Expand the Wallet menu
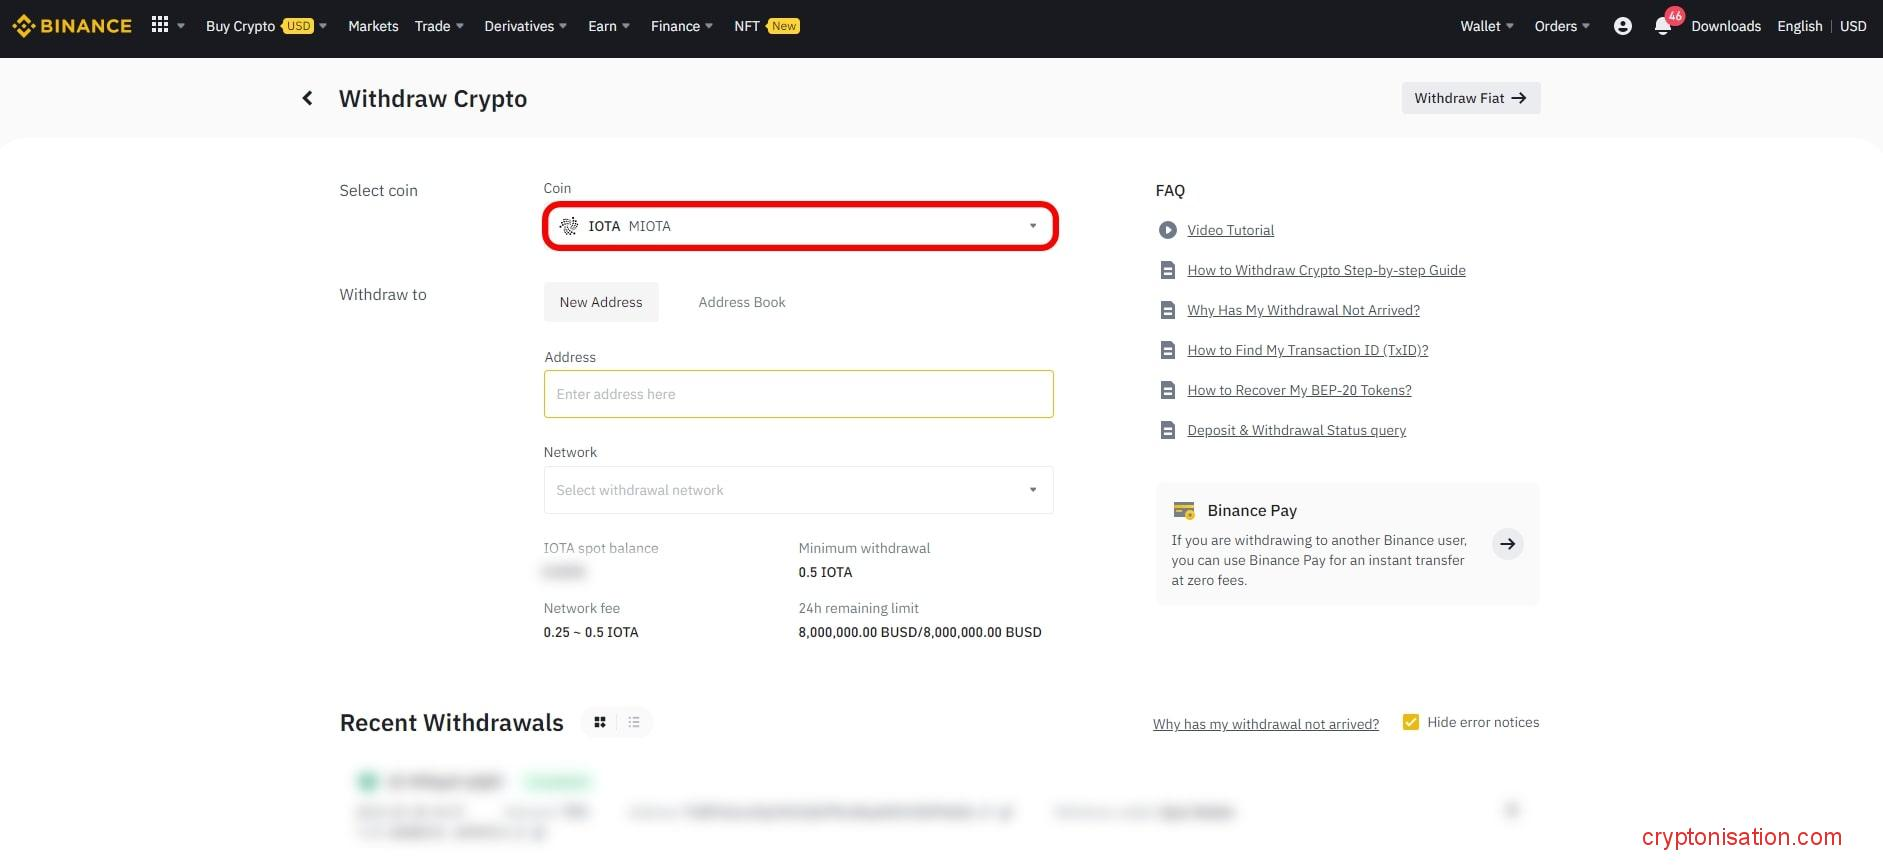The width and height of the screenshot is (1883, 868). [x=1487, y=26]
